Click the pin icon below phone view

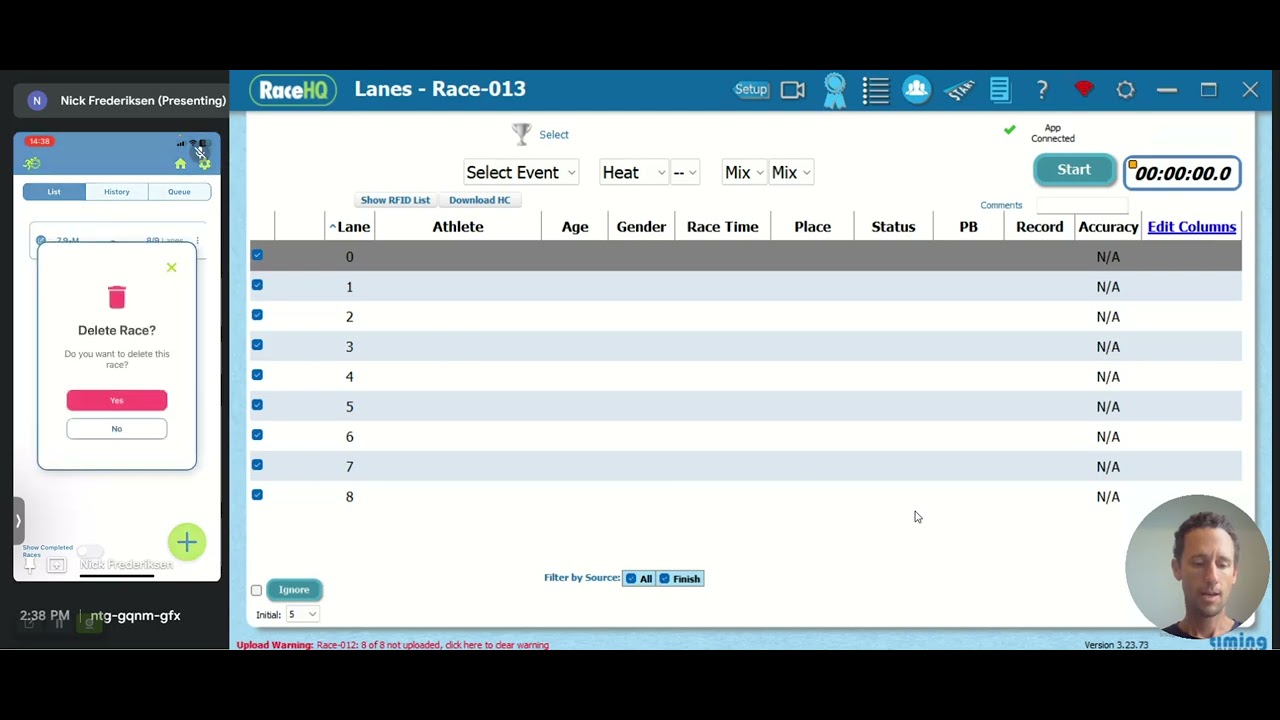(x=29, y=566)
